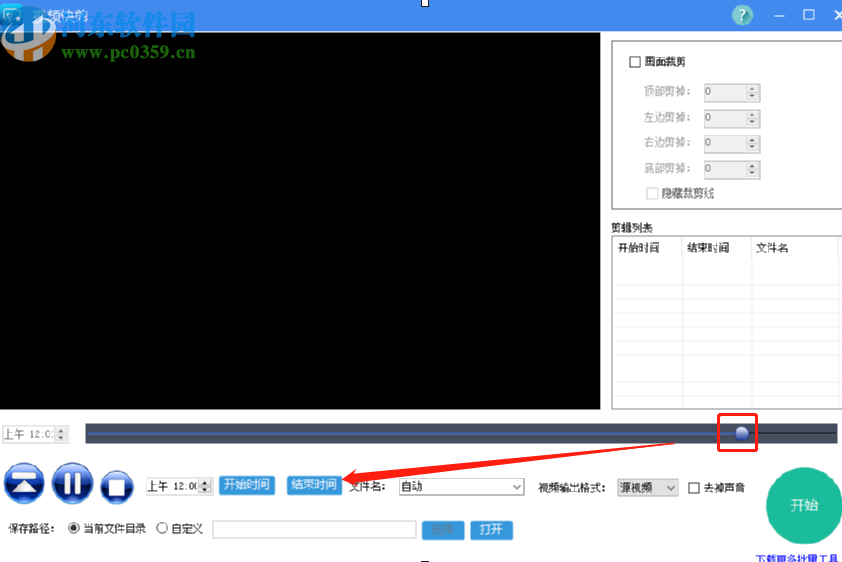Check the 去掉声音 option
The image size is (842, 562).
tap(694, 488)
